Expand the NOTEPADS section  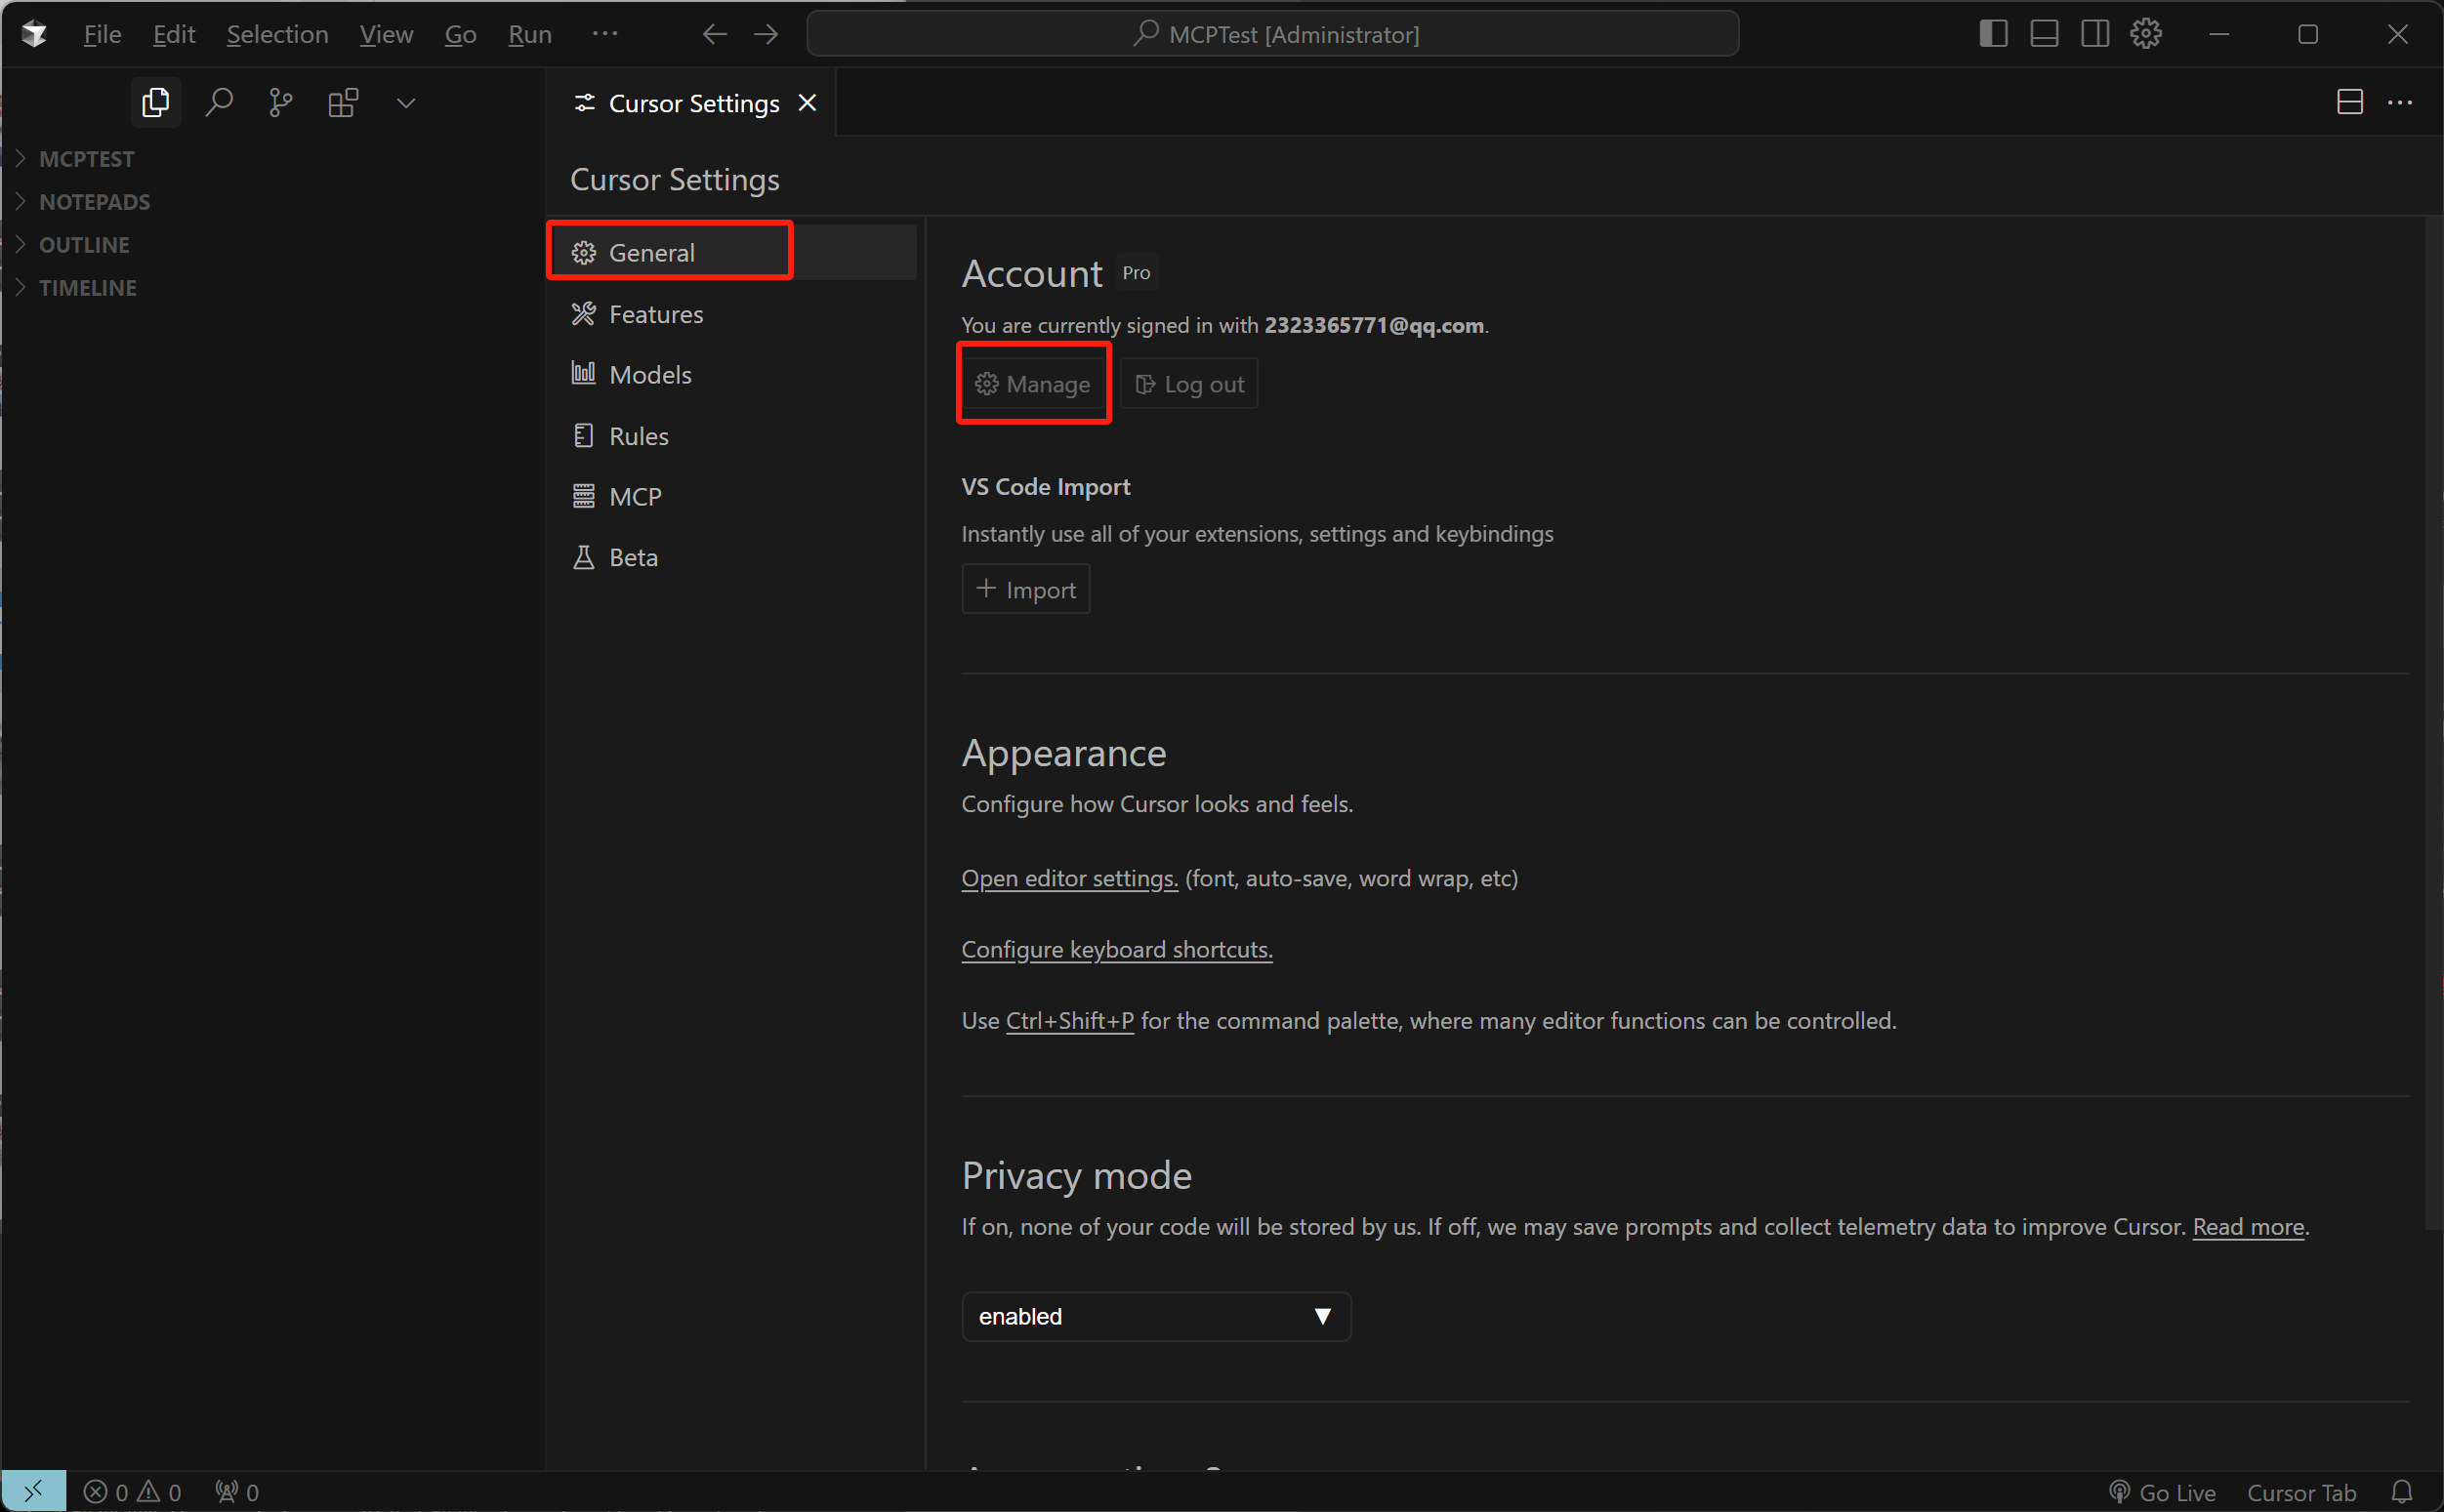point(273,202)
